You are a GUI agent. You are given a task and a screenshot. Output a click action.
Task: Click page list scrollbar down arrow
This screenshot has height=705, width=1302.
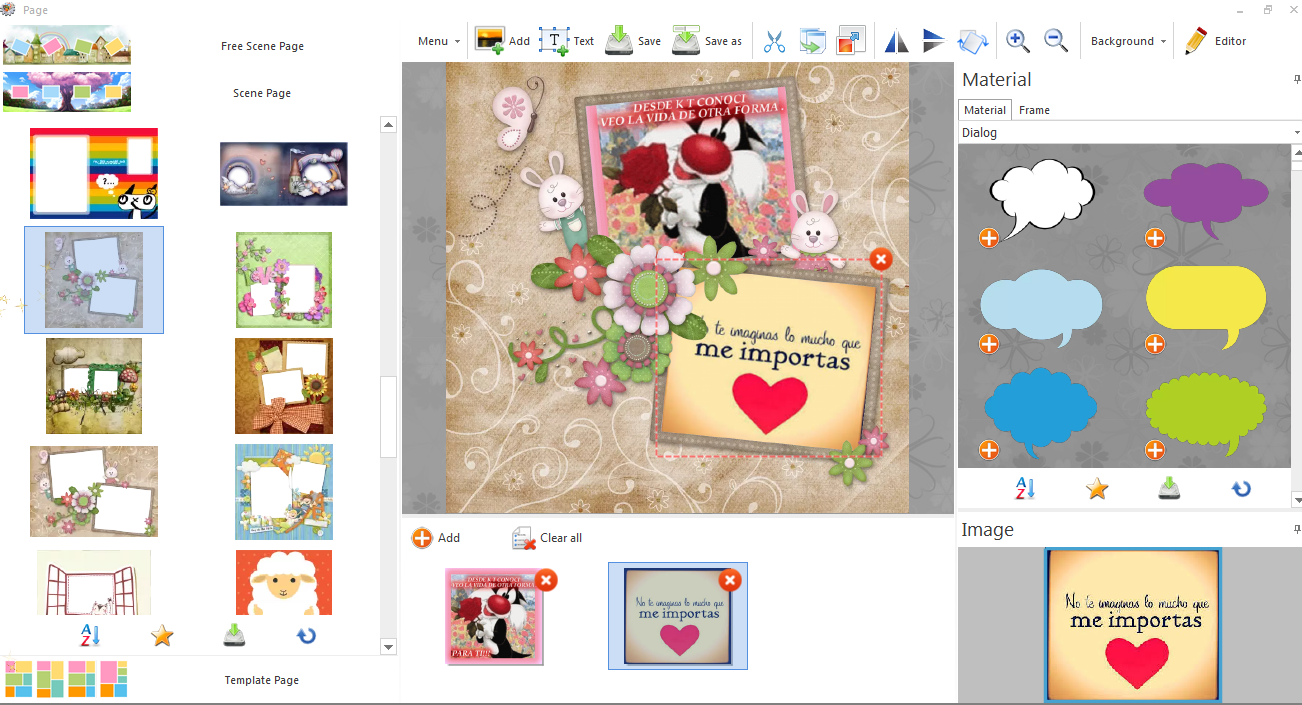(x=389, y=647)
